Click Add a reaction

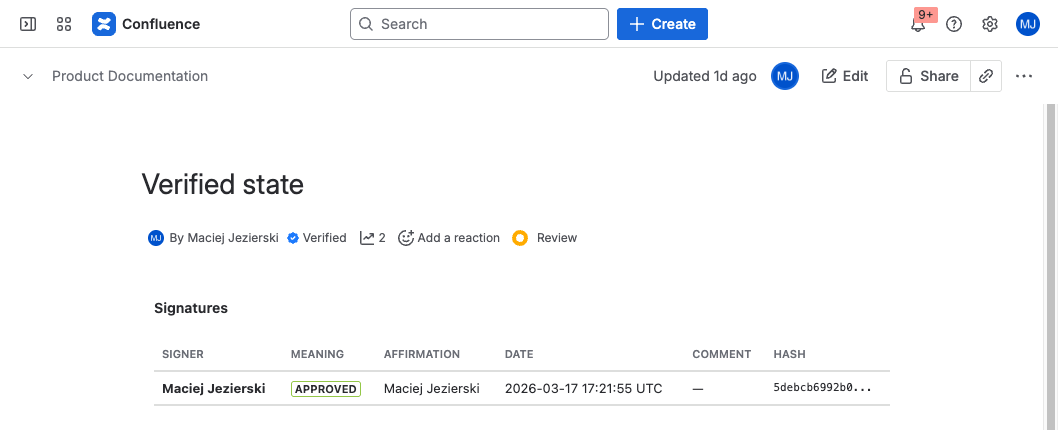pos(449,238)
